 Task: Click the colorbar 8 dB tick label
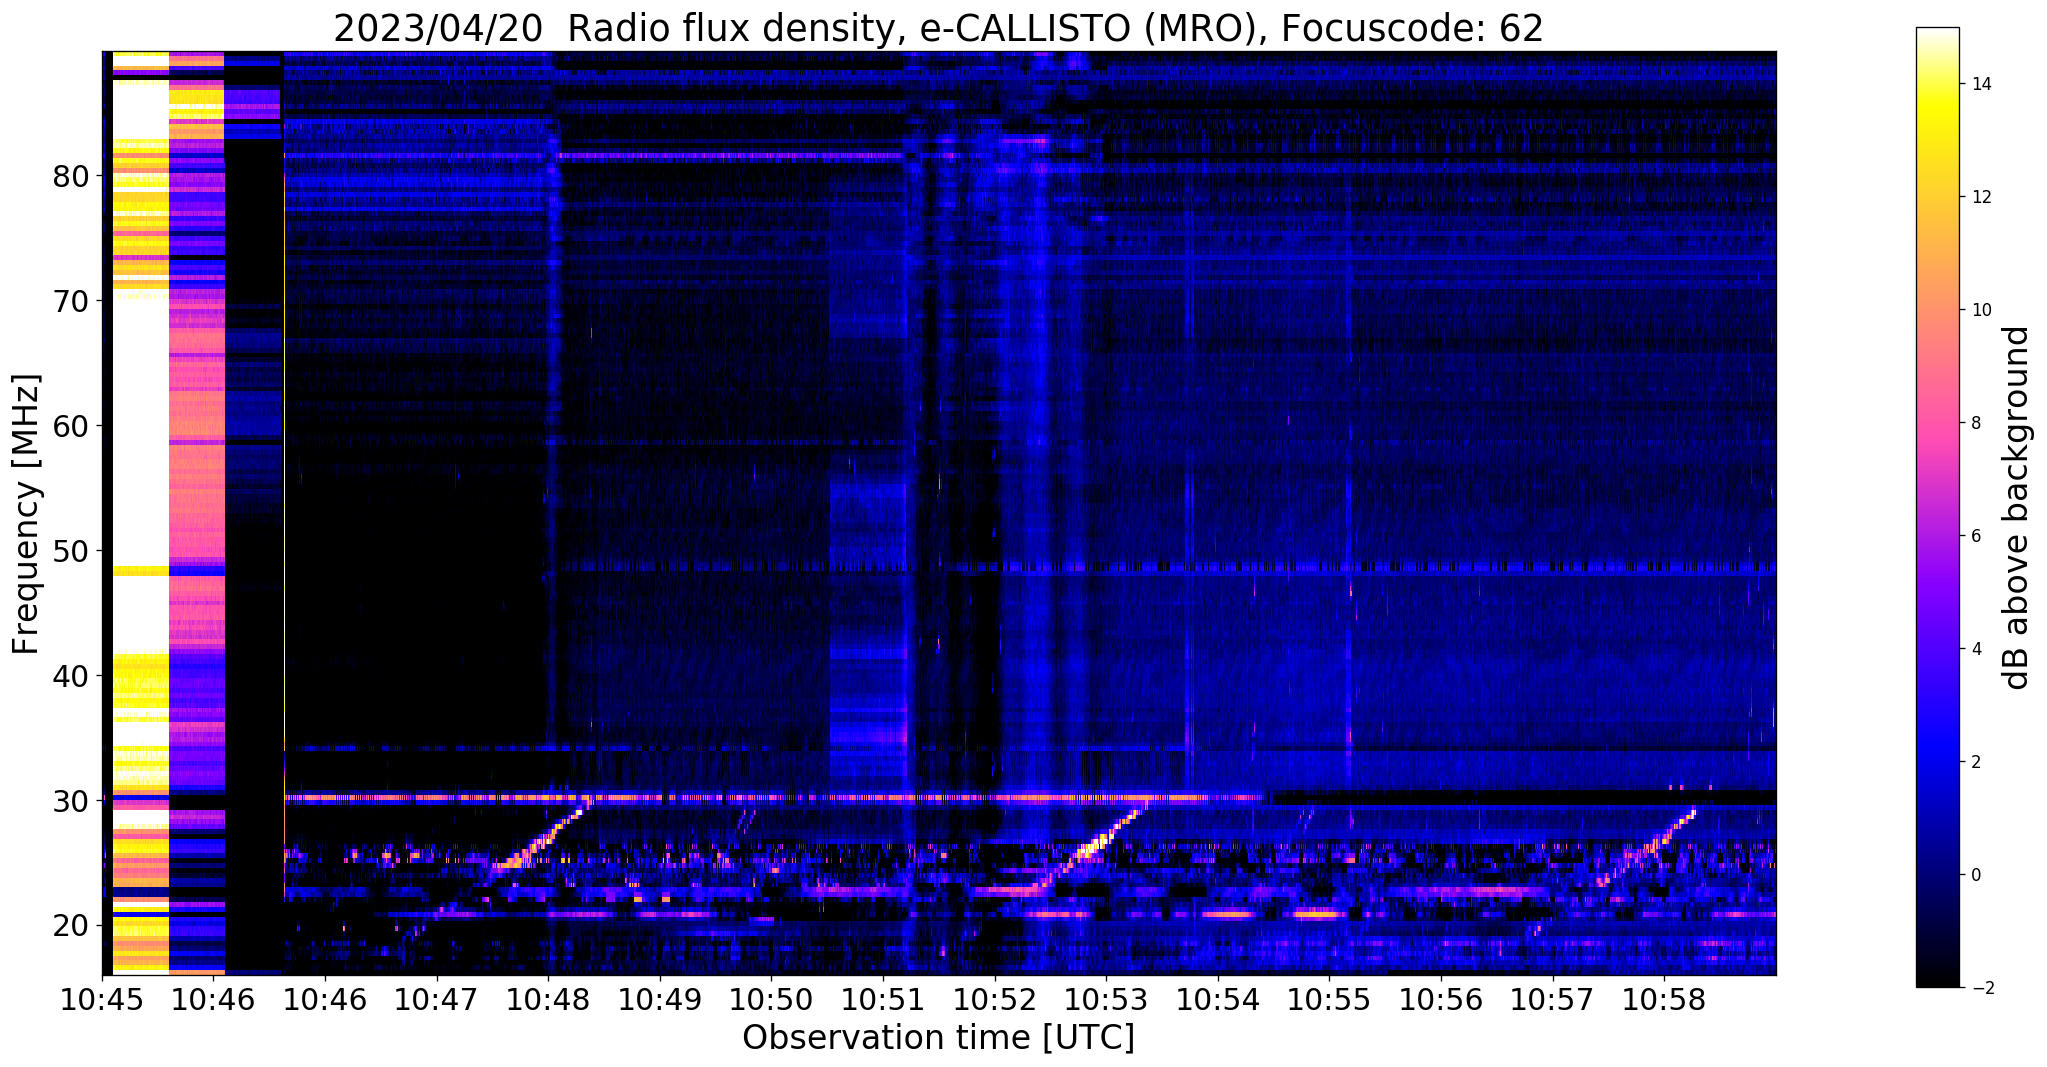click(1975, 423)
